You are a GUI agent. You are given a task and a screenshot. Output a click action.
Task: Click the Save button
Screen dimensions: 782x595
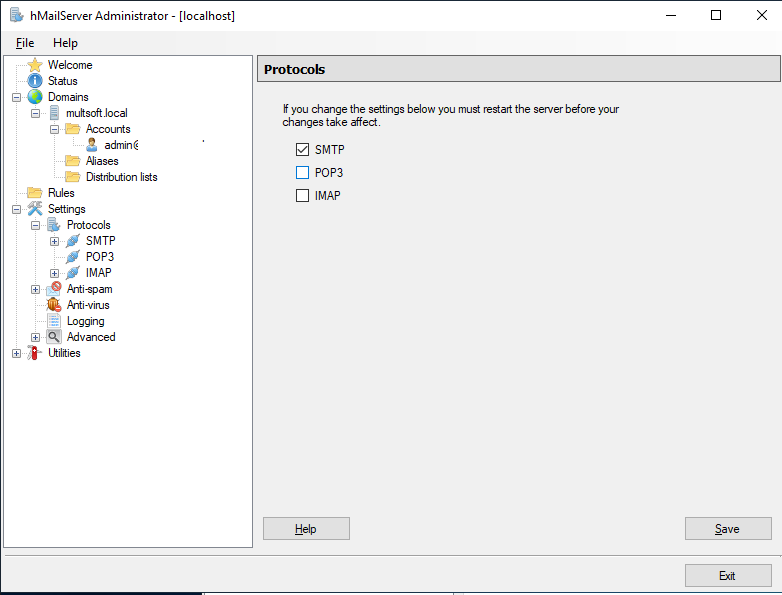[727, 529]
